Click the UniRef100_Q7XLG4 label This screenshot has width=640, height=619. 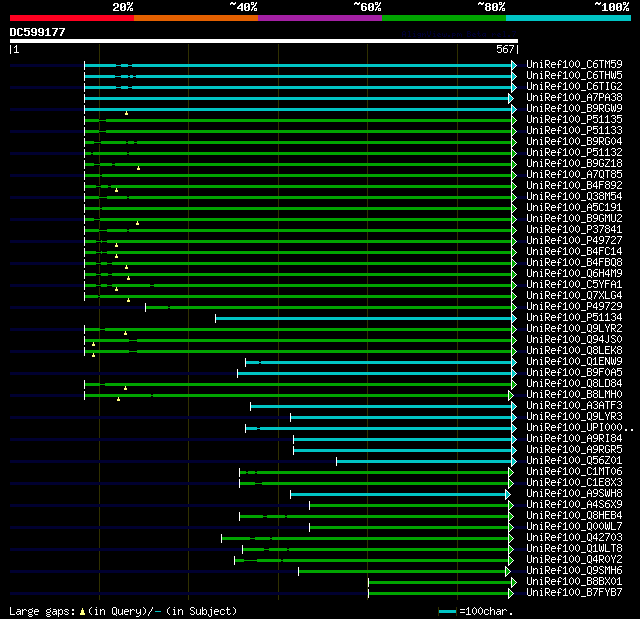click(574, 296)
